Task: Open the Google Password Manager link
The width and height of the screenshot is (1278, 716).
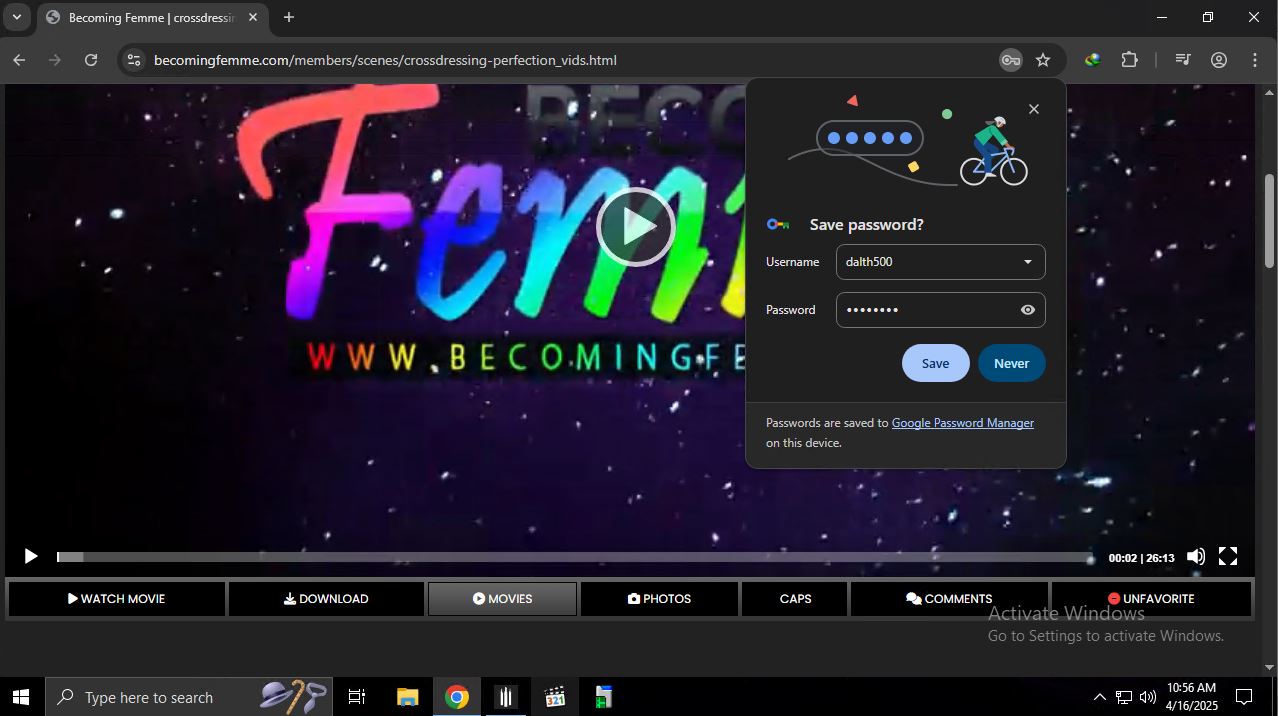Action: coord(962,423)
